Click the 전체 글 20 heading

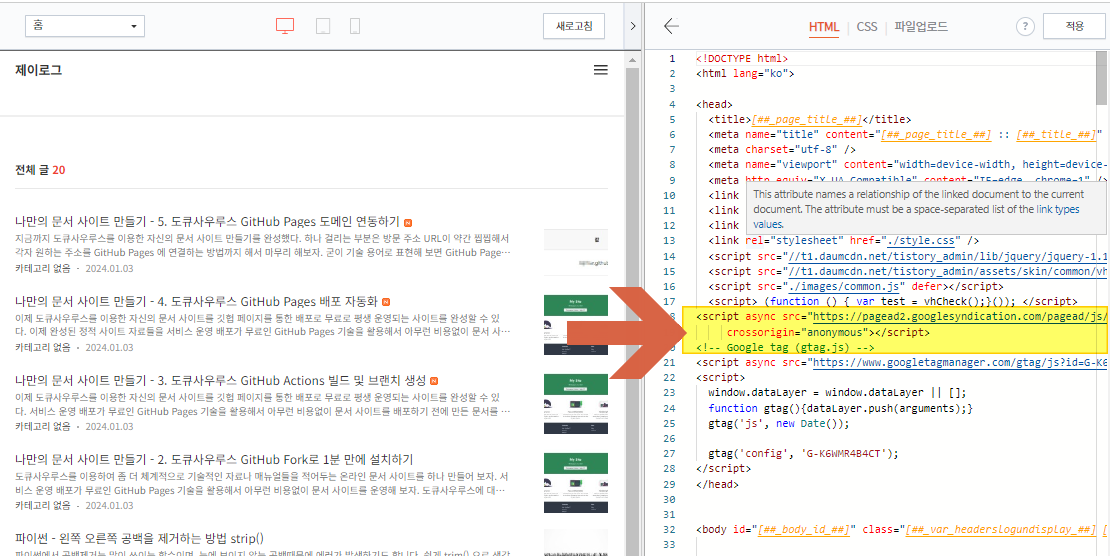click(x=40, y=171)
